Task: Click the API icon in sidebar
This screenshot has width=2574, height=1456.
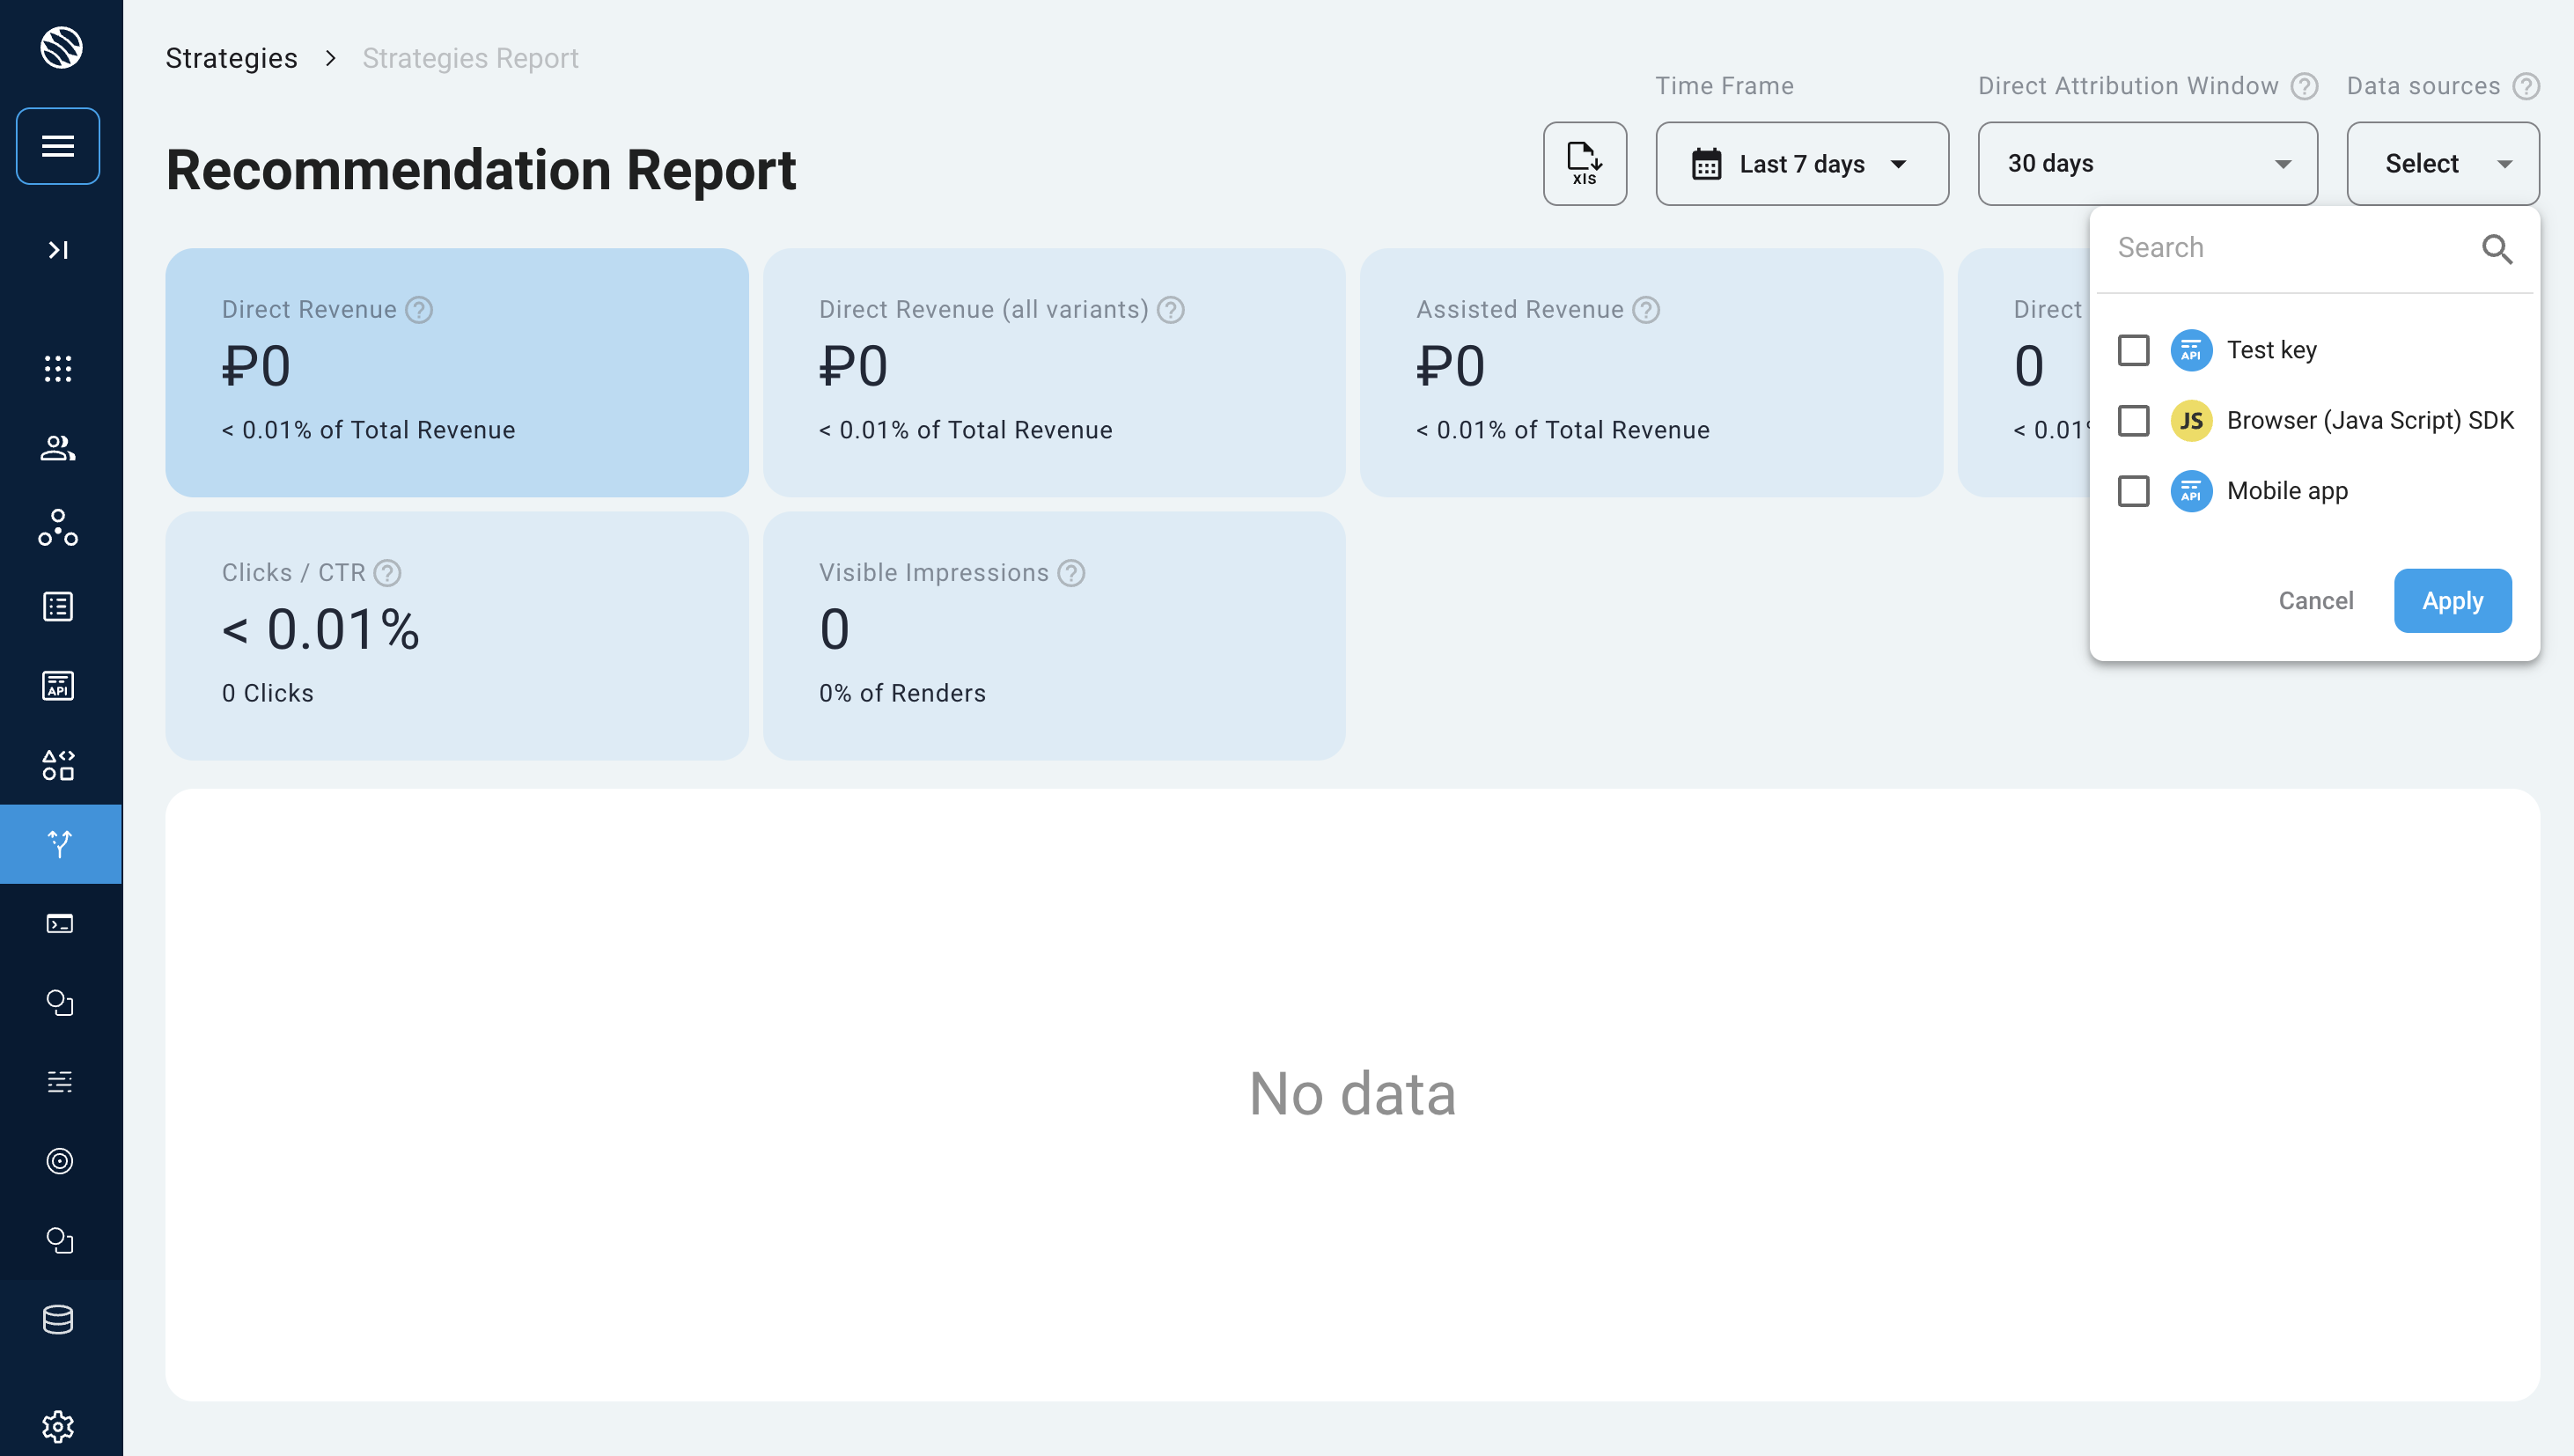Action: coord(58,685)
